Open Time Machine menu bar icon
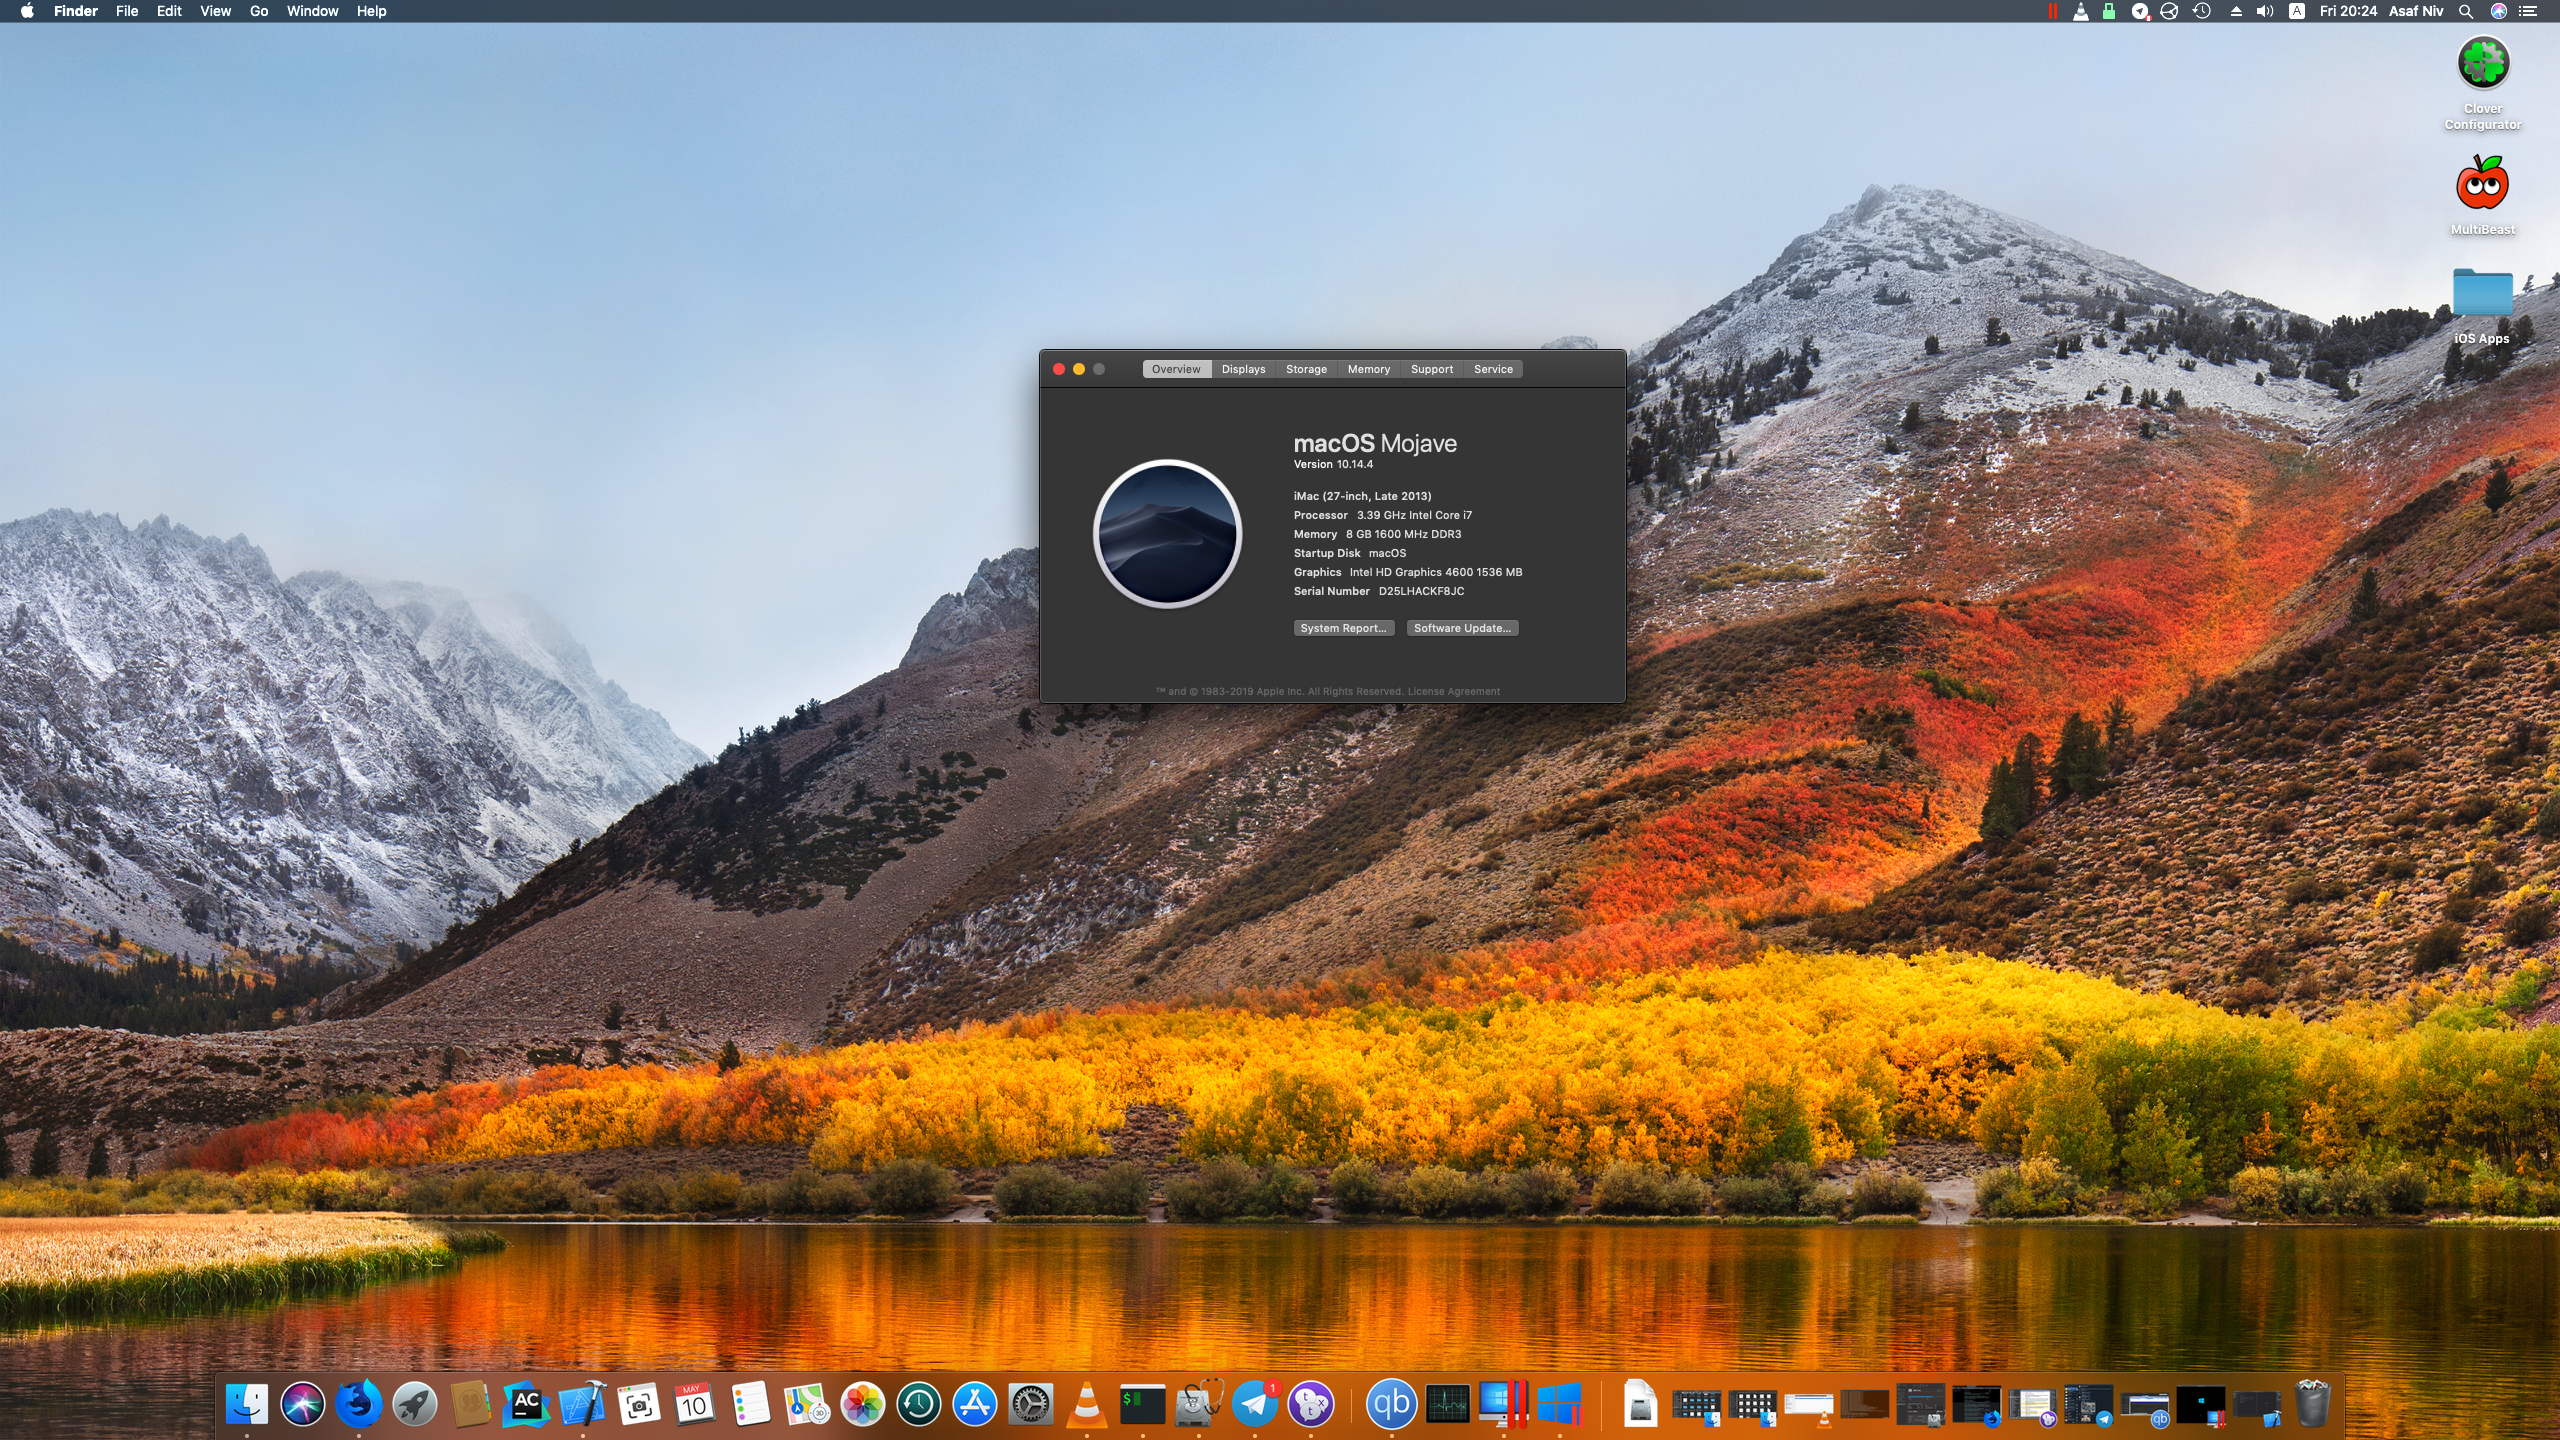 [2202, 11]
